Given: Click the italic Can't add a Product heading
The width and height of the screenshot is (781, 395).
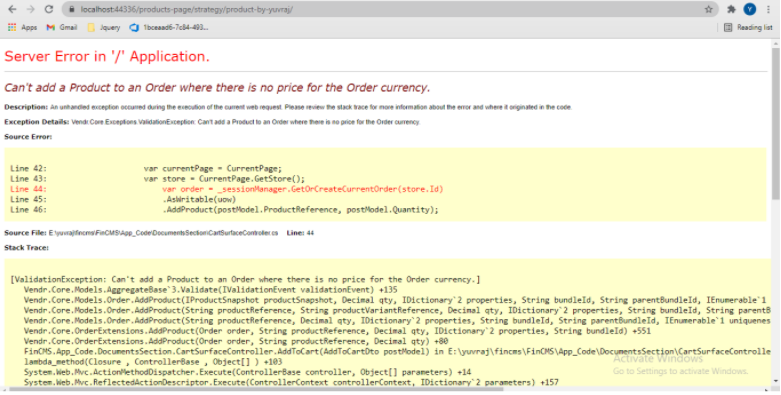Looking at the screenshot, I should coord(217,88).
